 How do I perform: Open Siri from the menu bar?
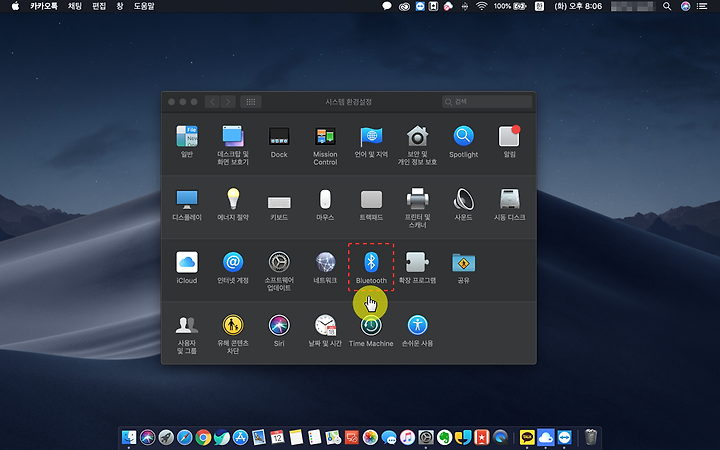[685, 6]
